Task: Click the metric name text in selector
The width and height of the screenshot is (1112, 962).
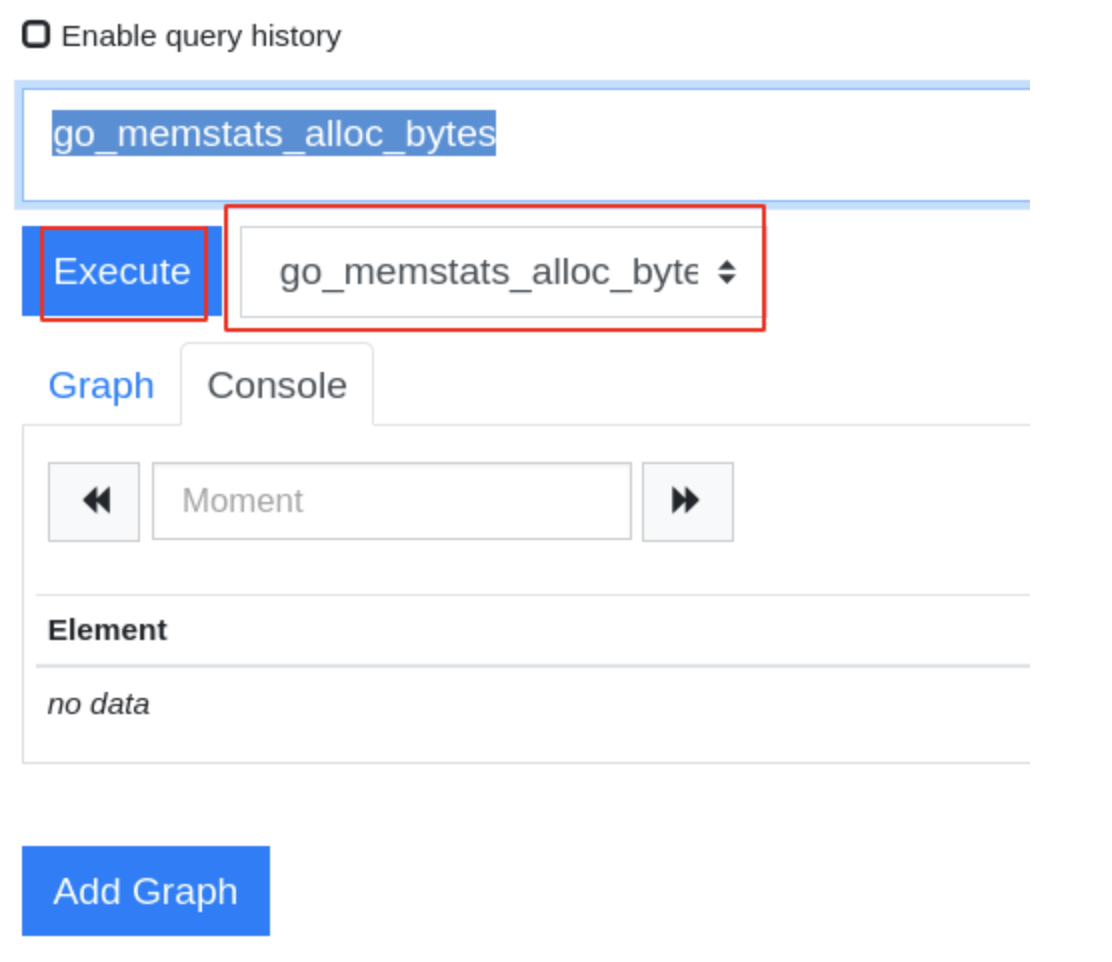Action: tap(489, 272)
